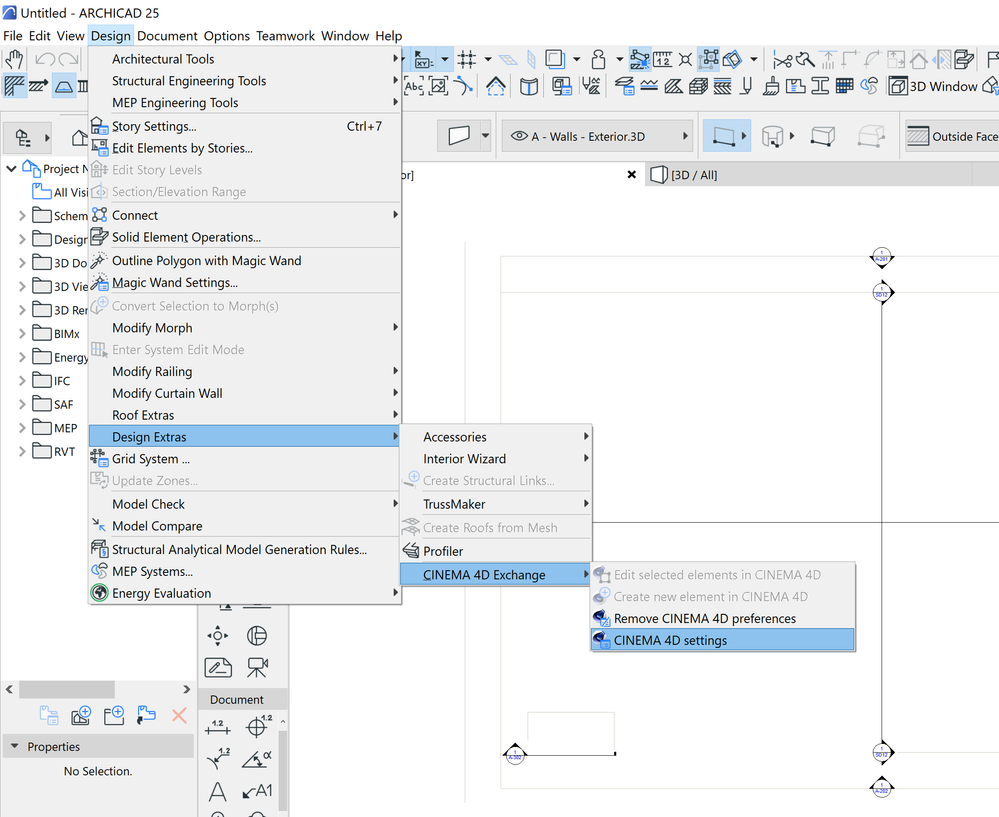Choose Edit Elements by Stories
The height and width of the screenshot is (817, 999).
(245, 148)
